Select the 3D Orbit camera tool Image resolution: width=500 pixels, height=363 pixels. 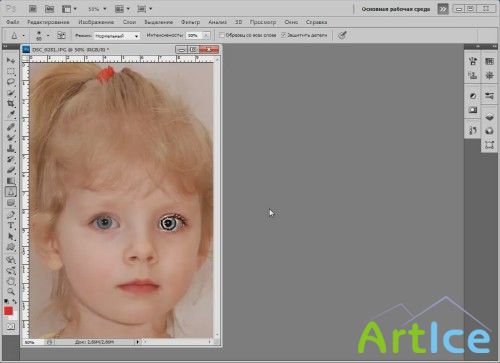tap(11, 271)
